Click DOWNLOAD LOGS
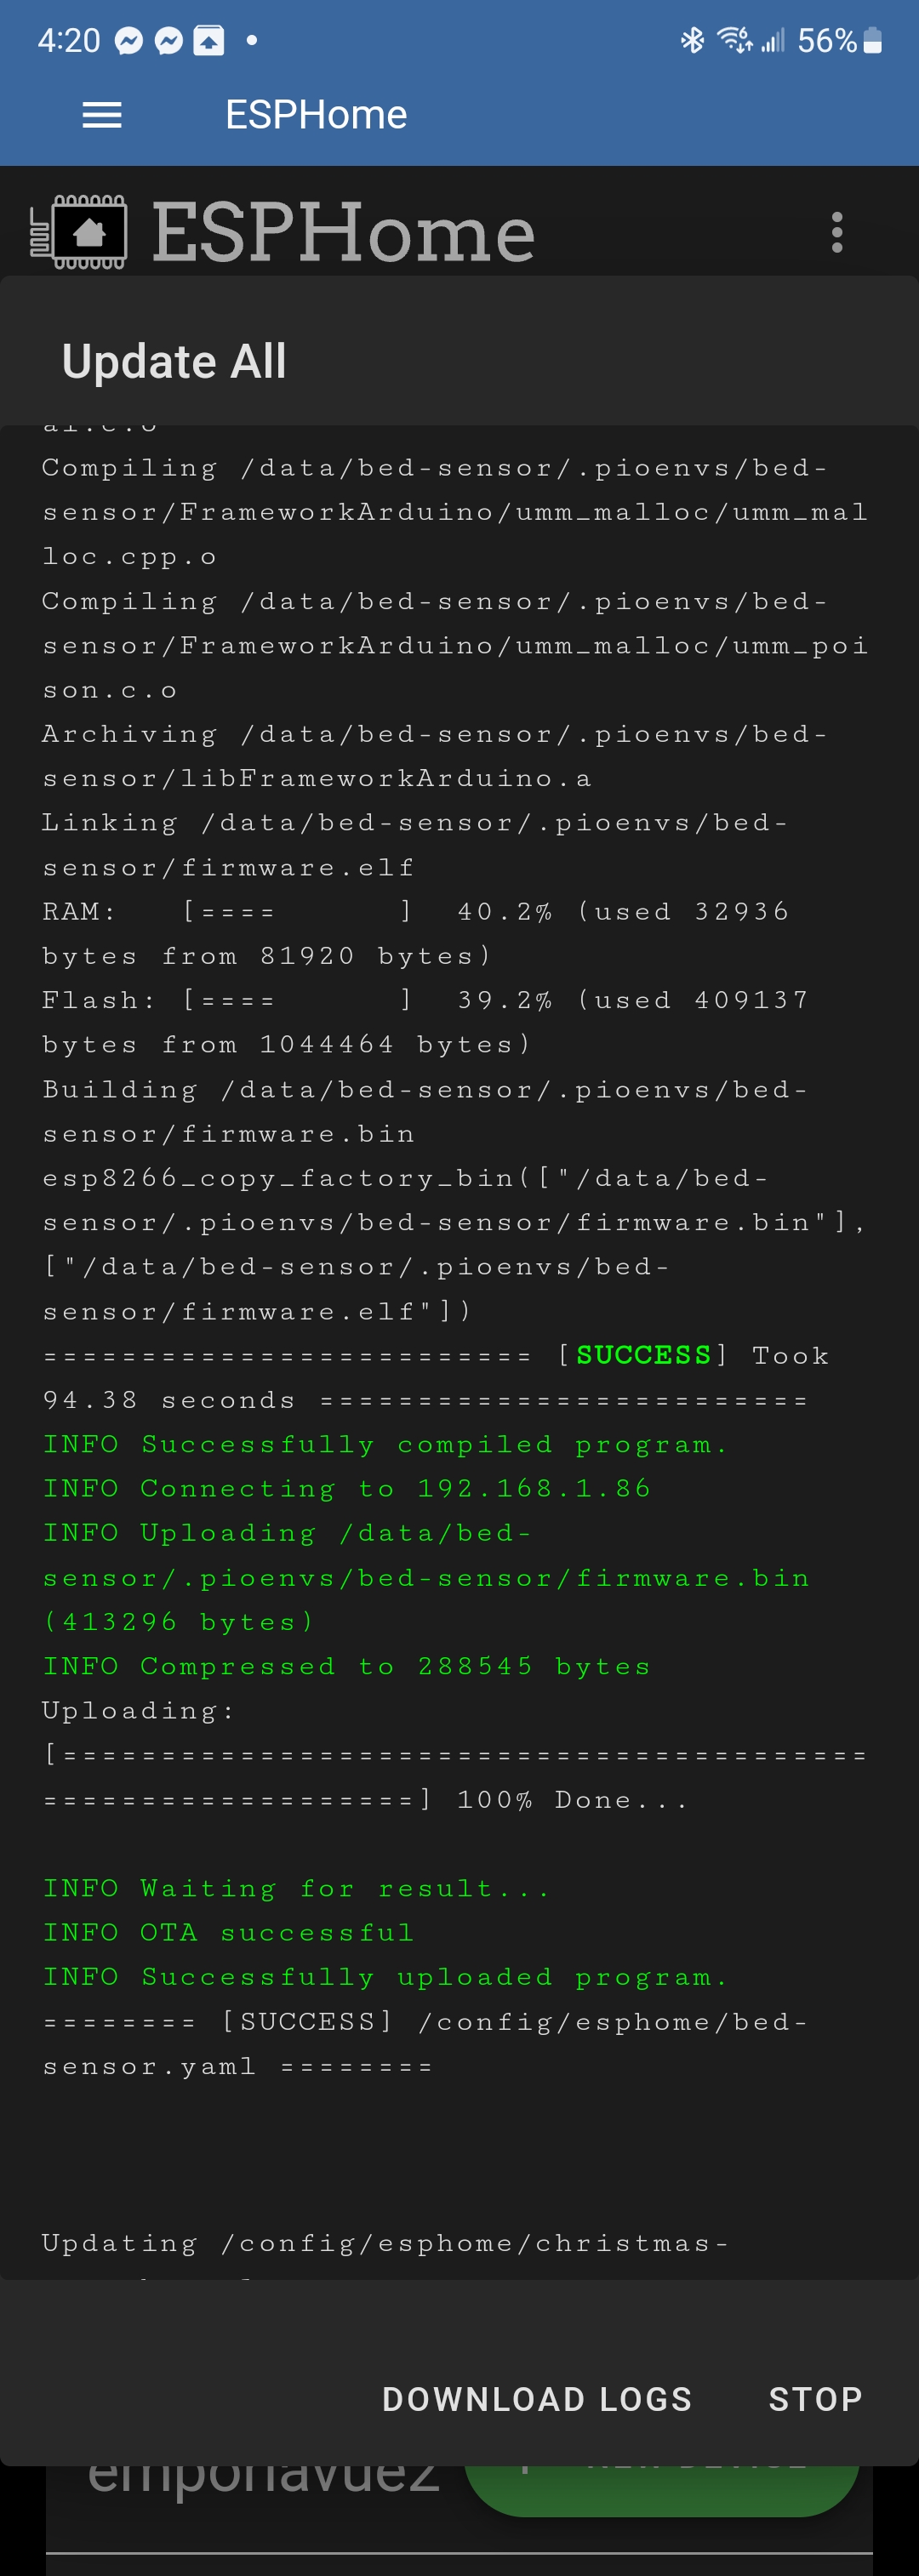 click(536, 2399)
